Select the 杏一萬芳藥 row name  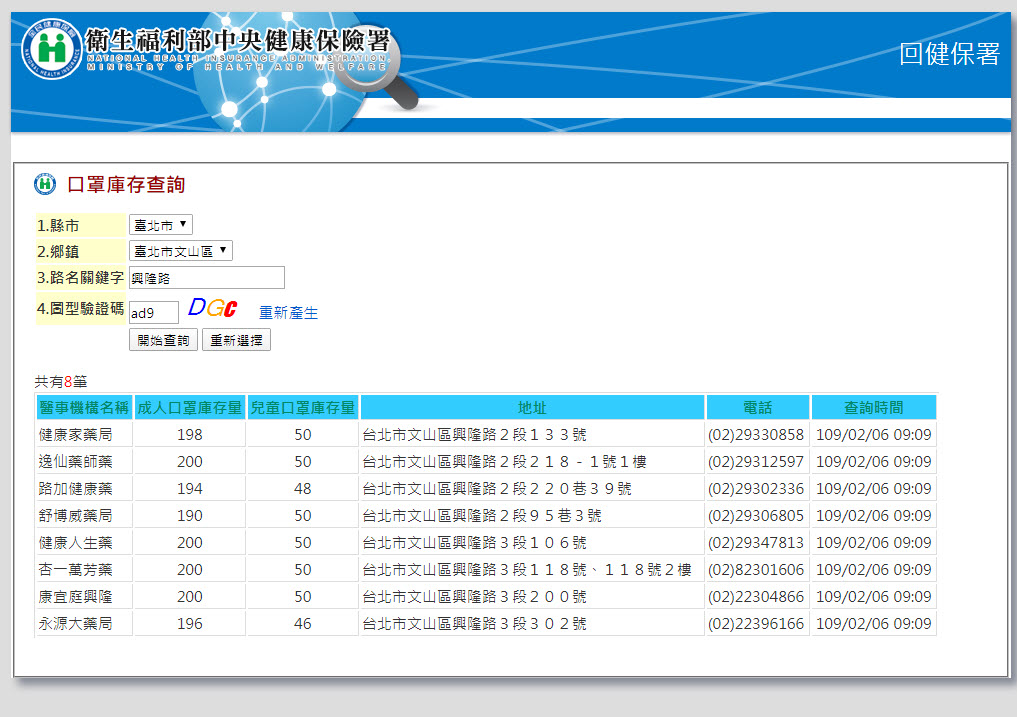coord(75,570)
